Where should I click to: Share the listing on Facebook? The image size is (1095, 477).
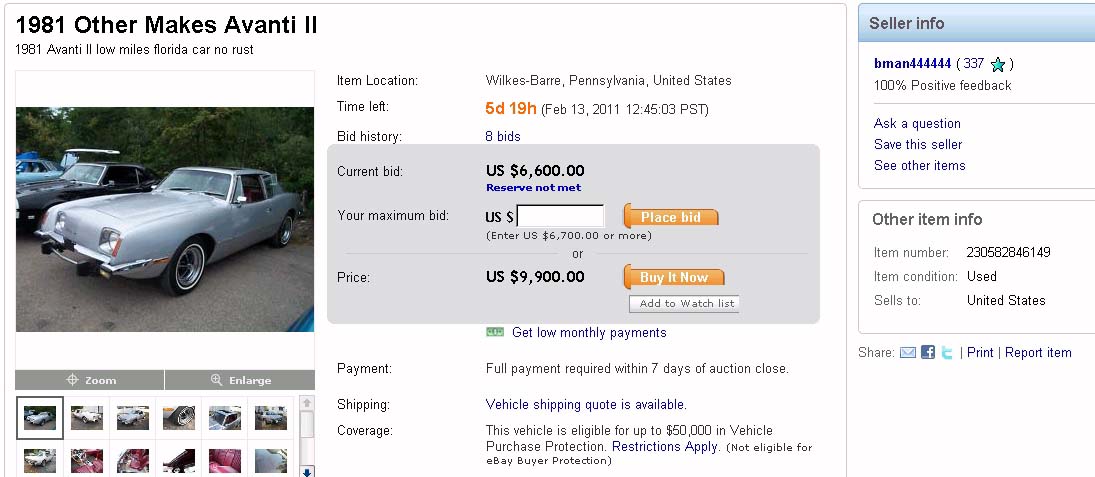click(x=928, y=353)
